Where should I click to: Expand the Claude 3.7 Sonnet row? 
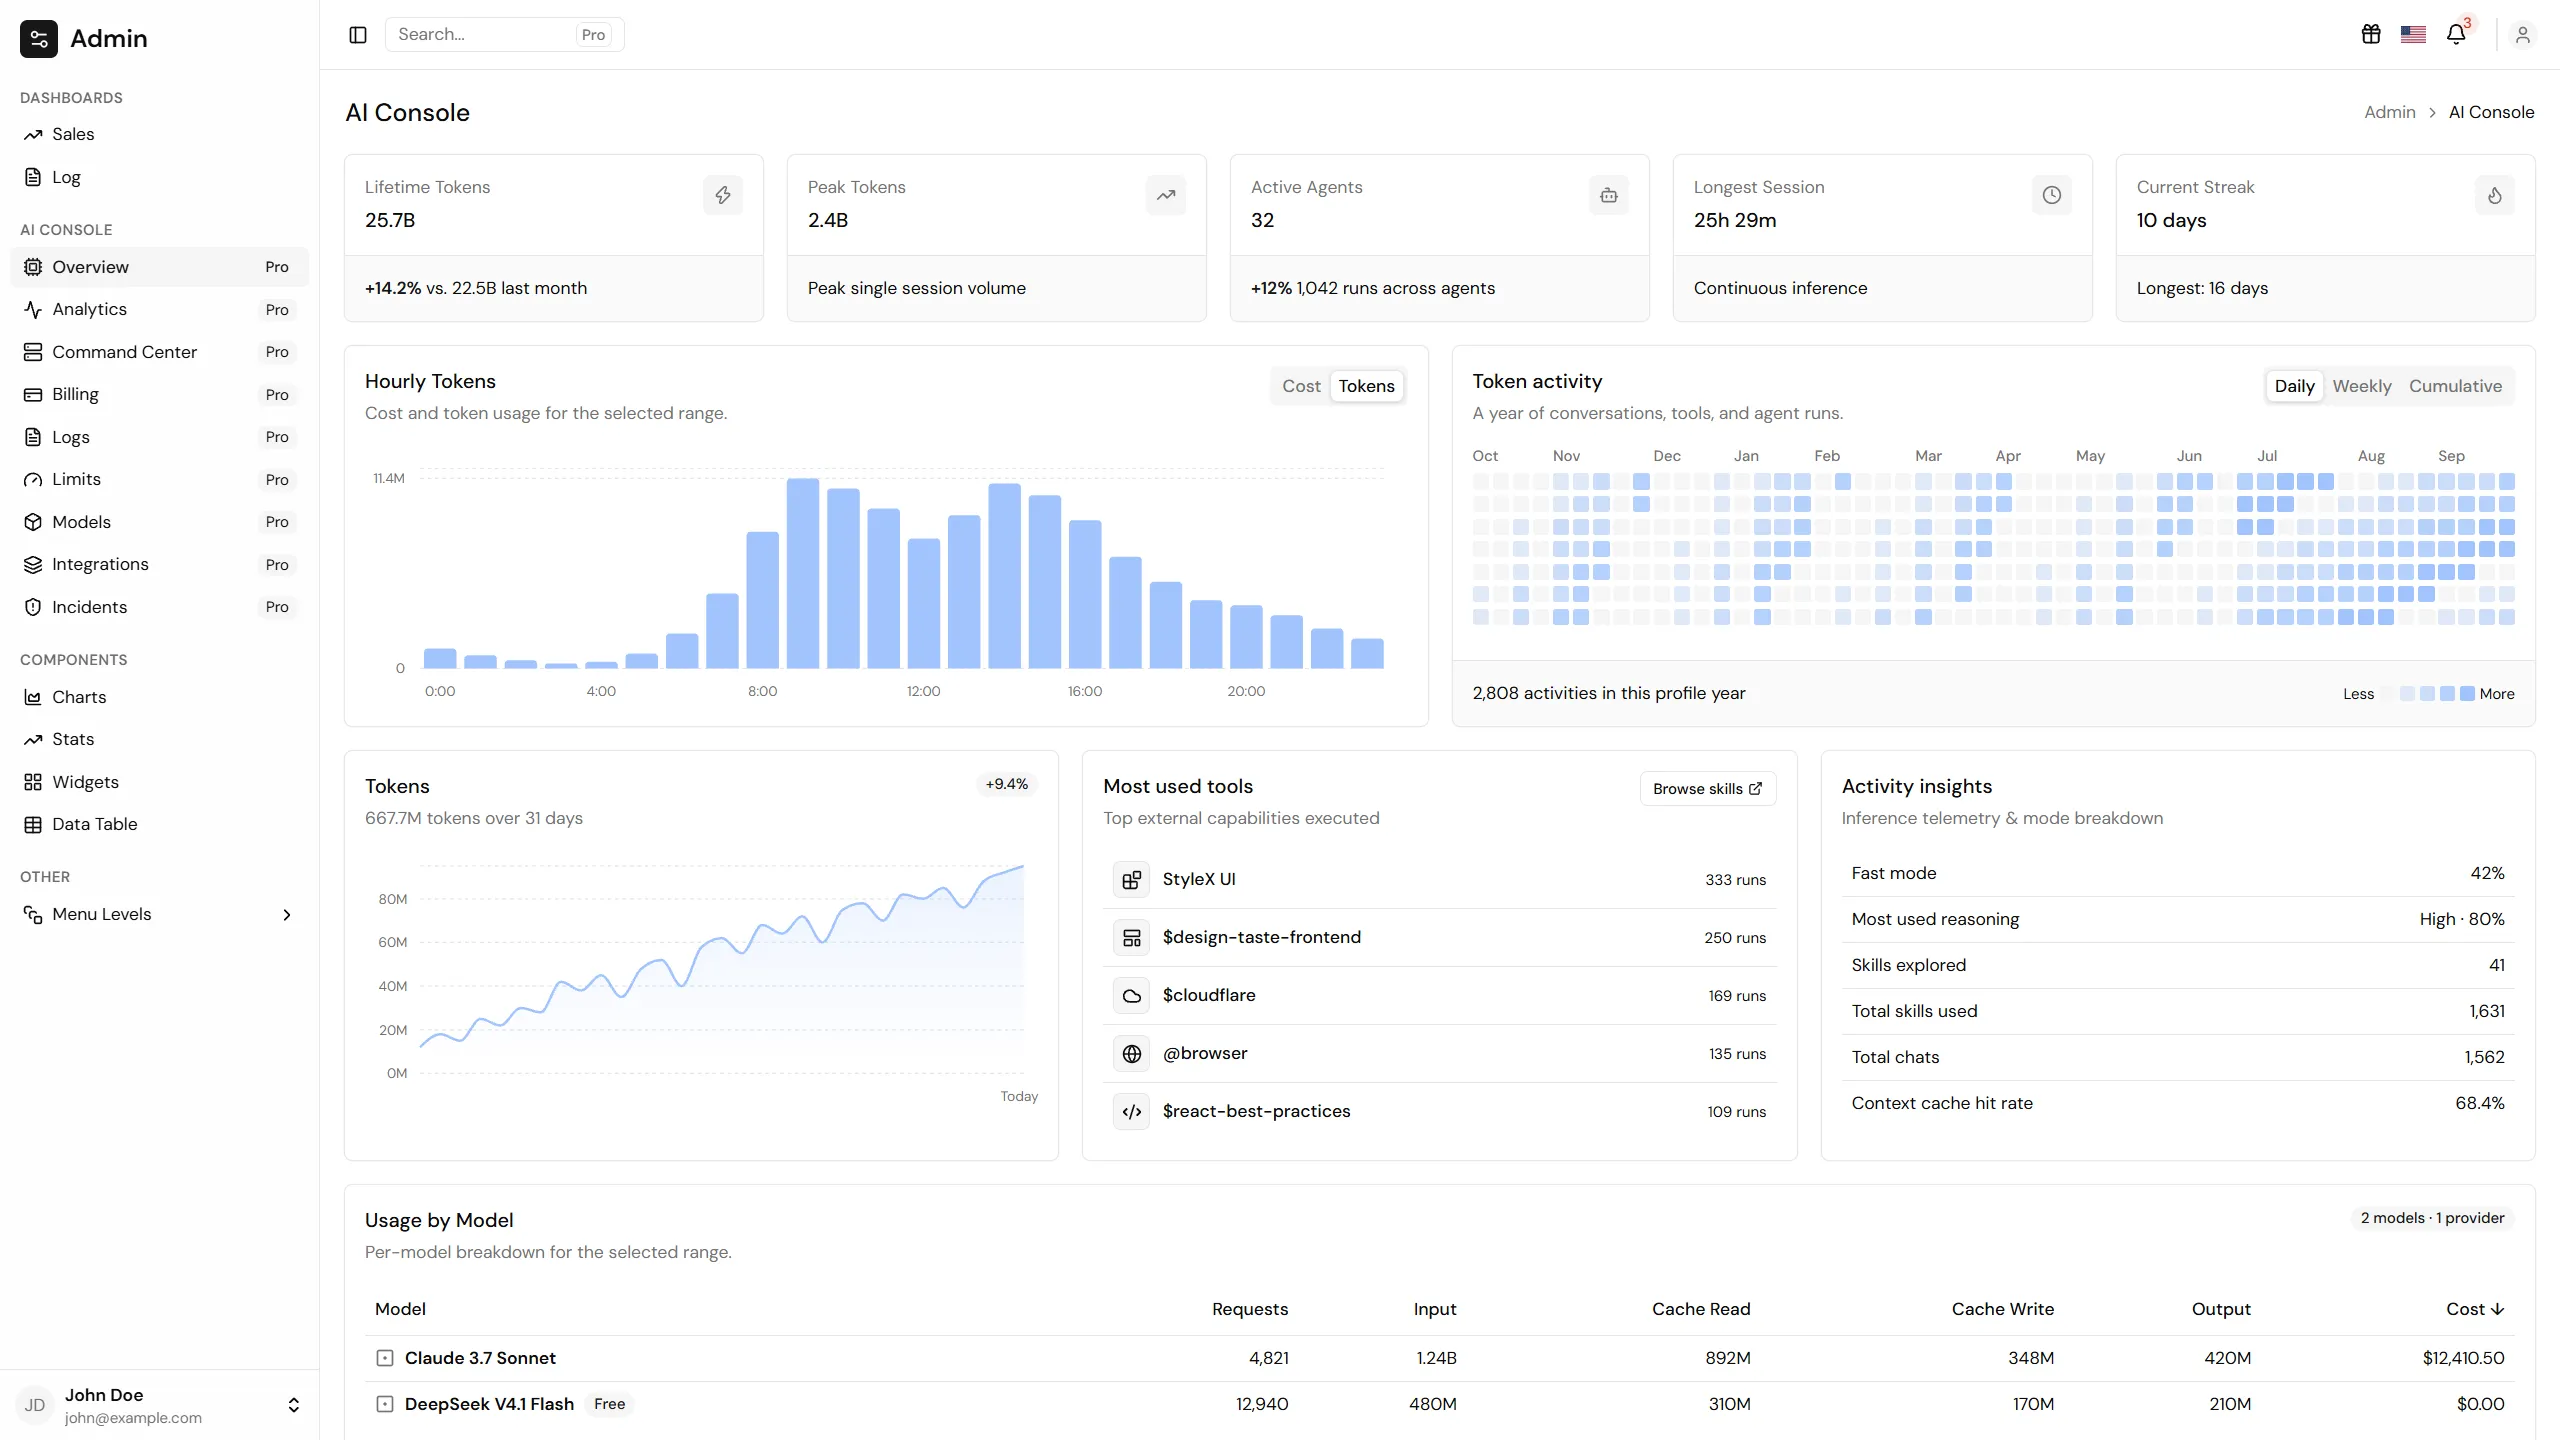pyautogui.click(x=385, y=1358)
